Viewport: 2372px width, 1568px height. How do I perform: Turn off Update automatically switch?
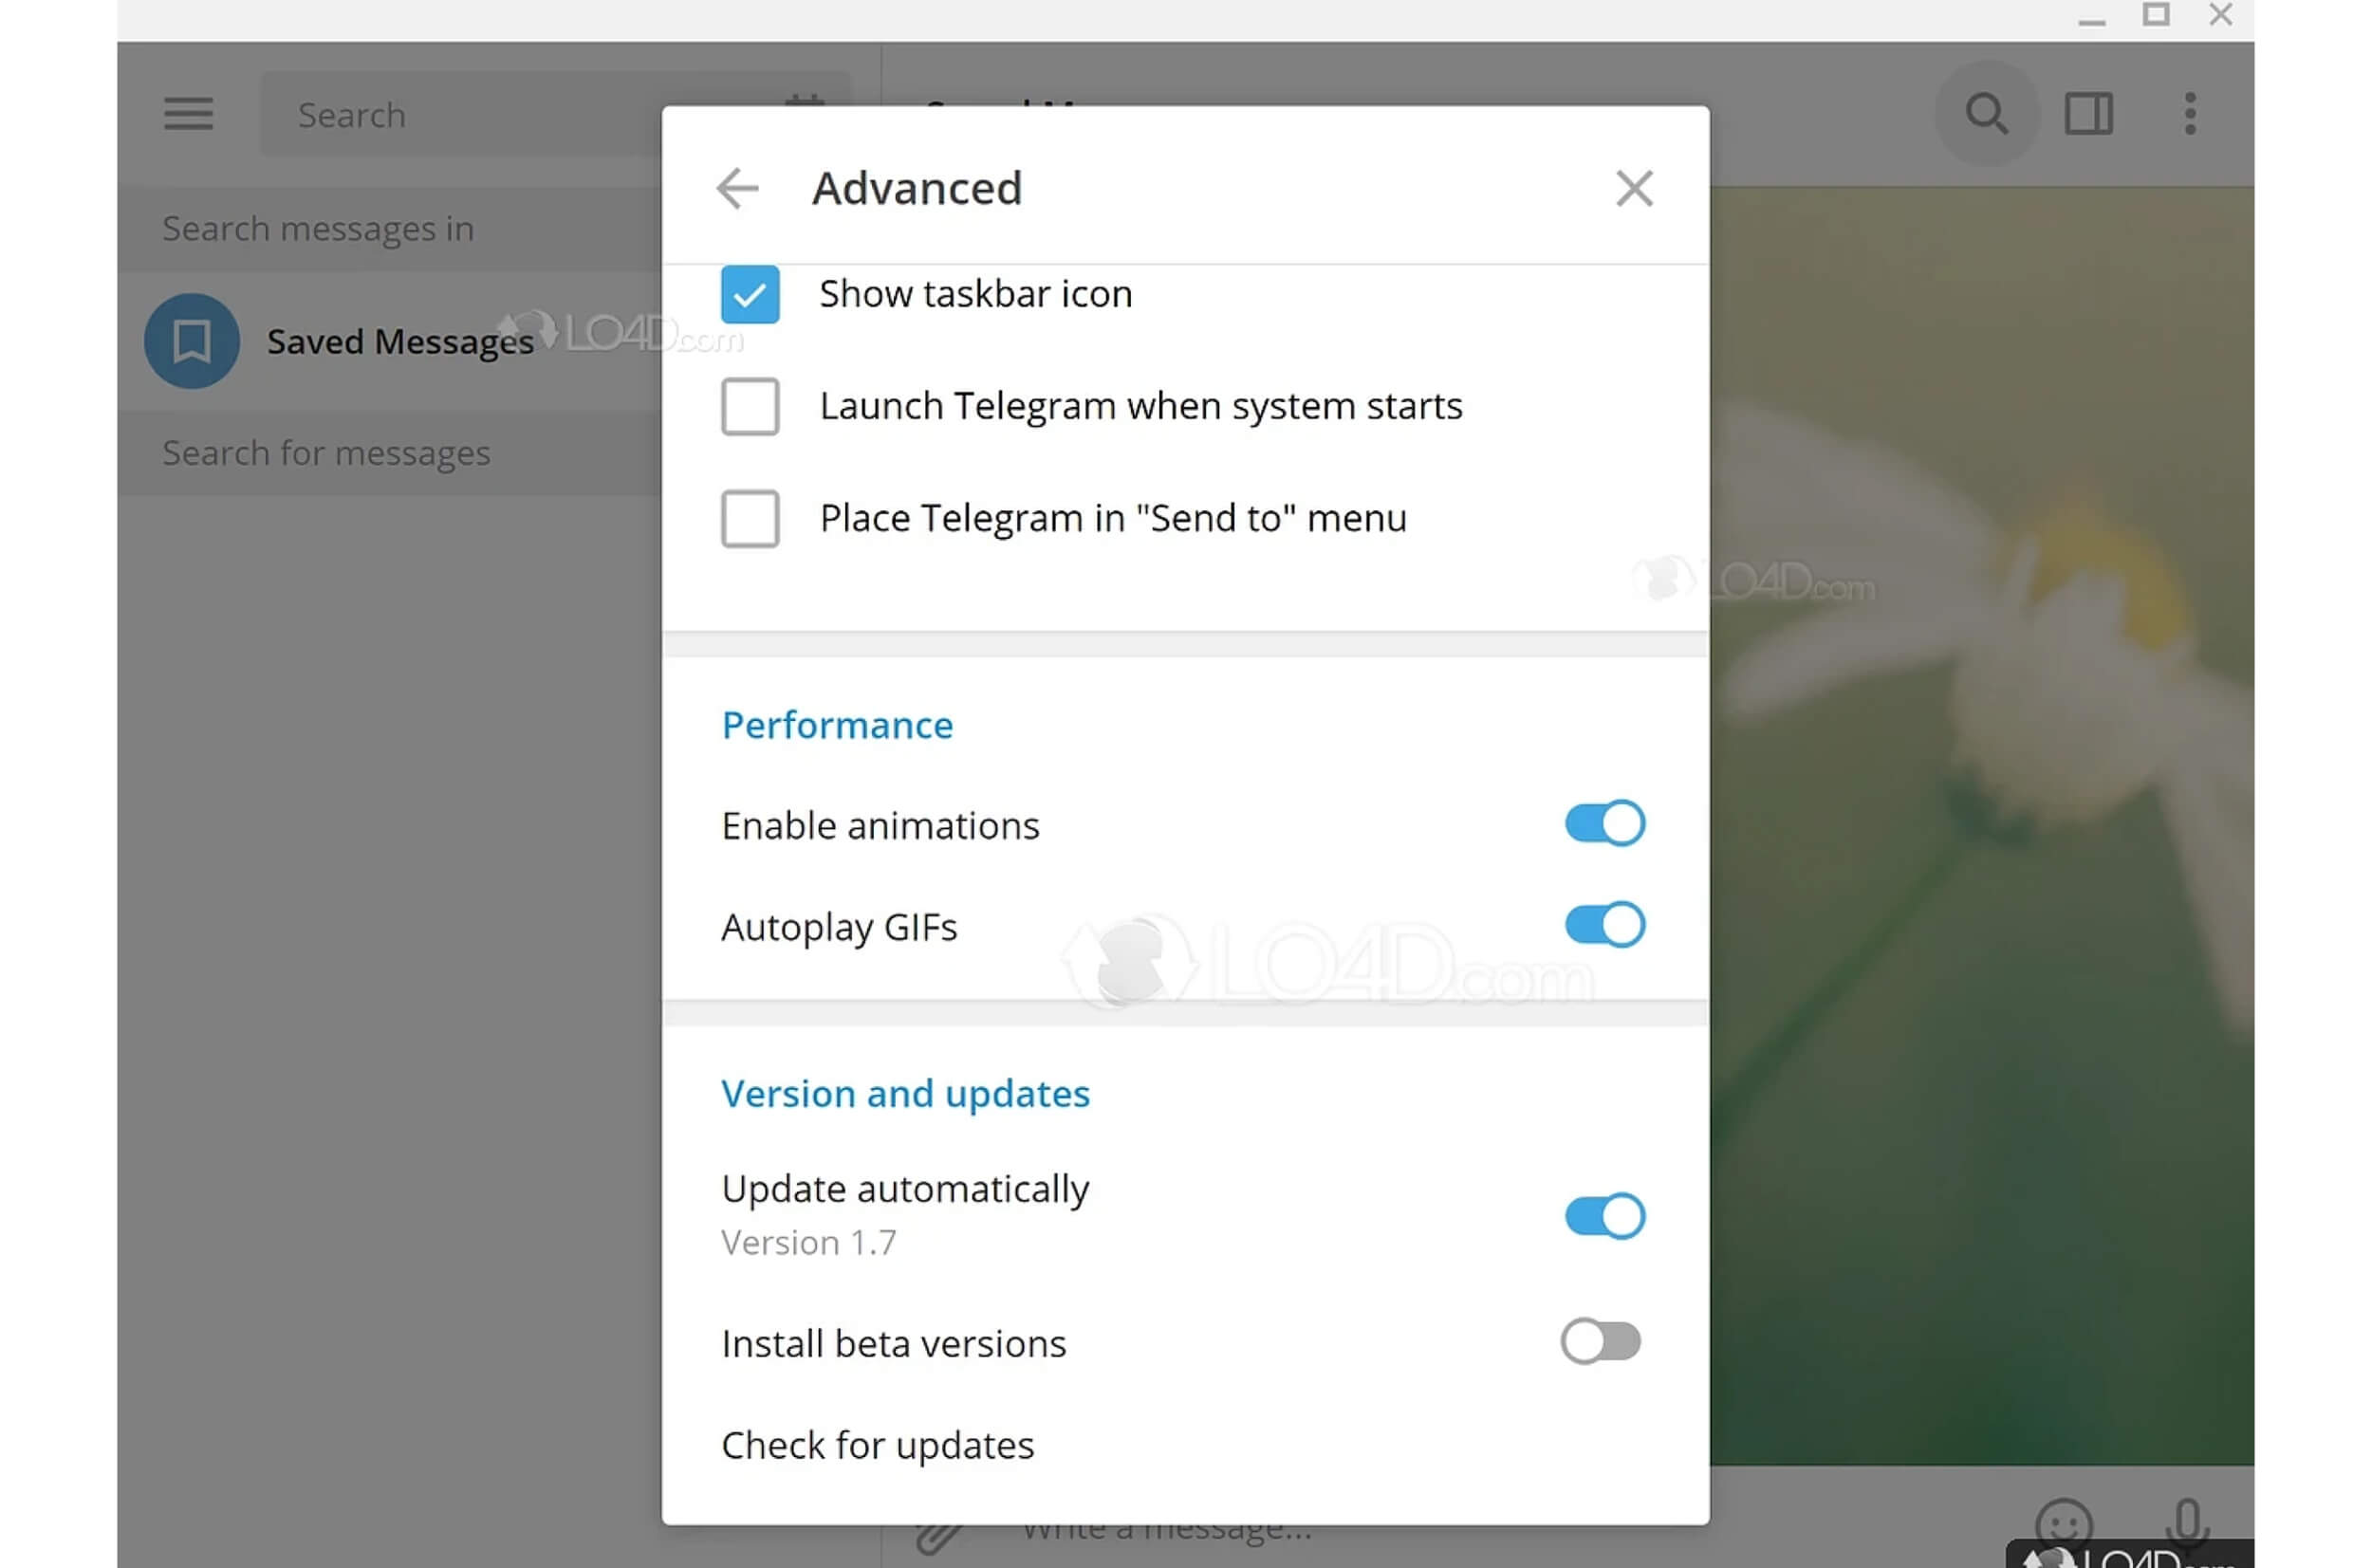(1604, 1216)
